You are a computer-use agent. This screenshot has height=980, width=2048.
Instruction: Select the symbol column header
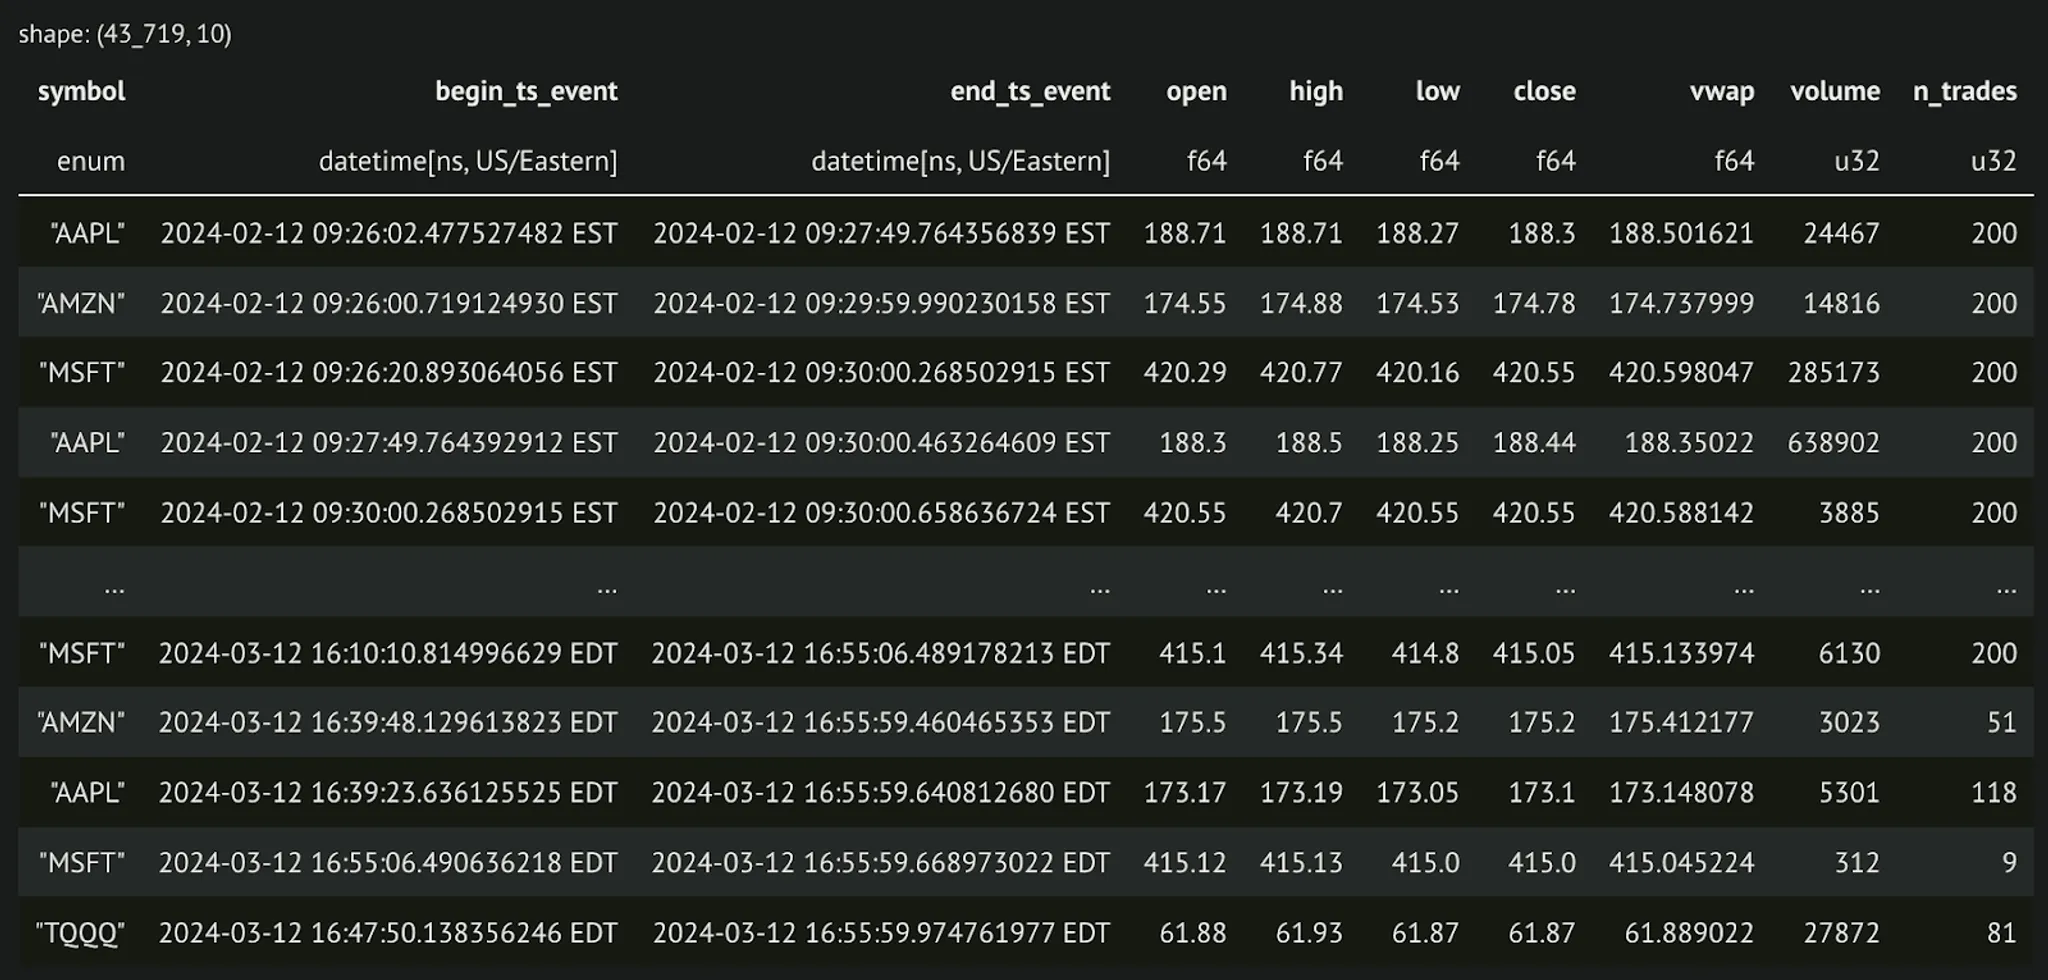82,91
